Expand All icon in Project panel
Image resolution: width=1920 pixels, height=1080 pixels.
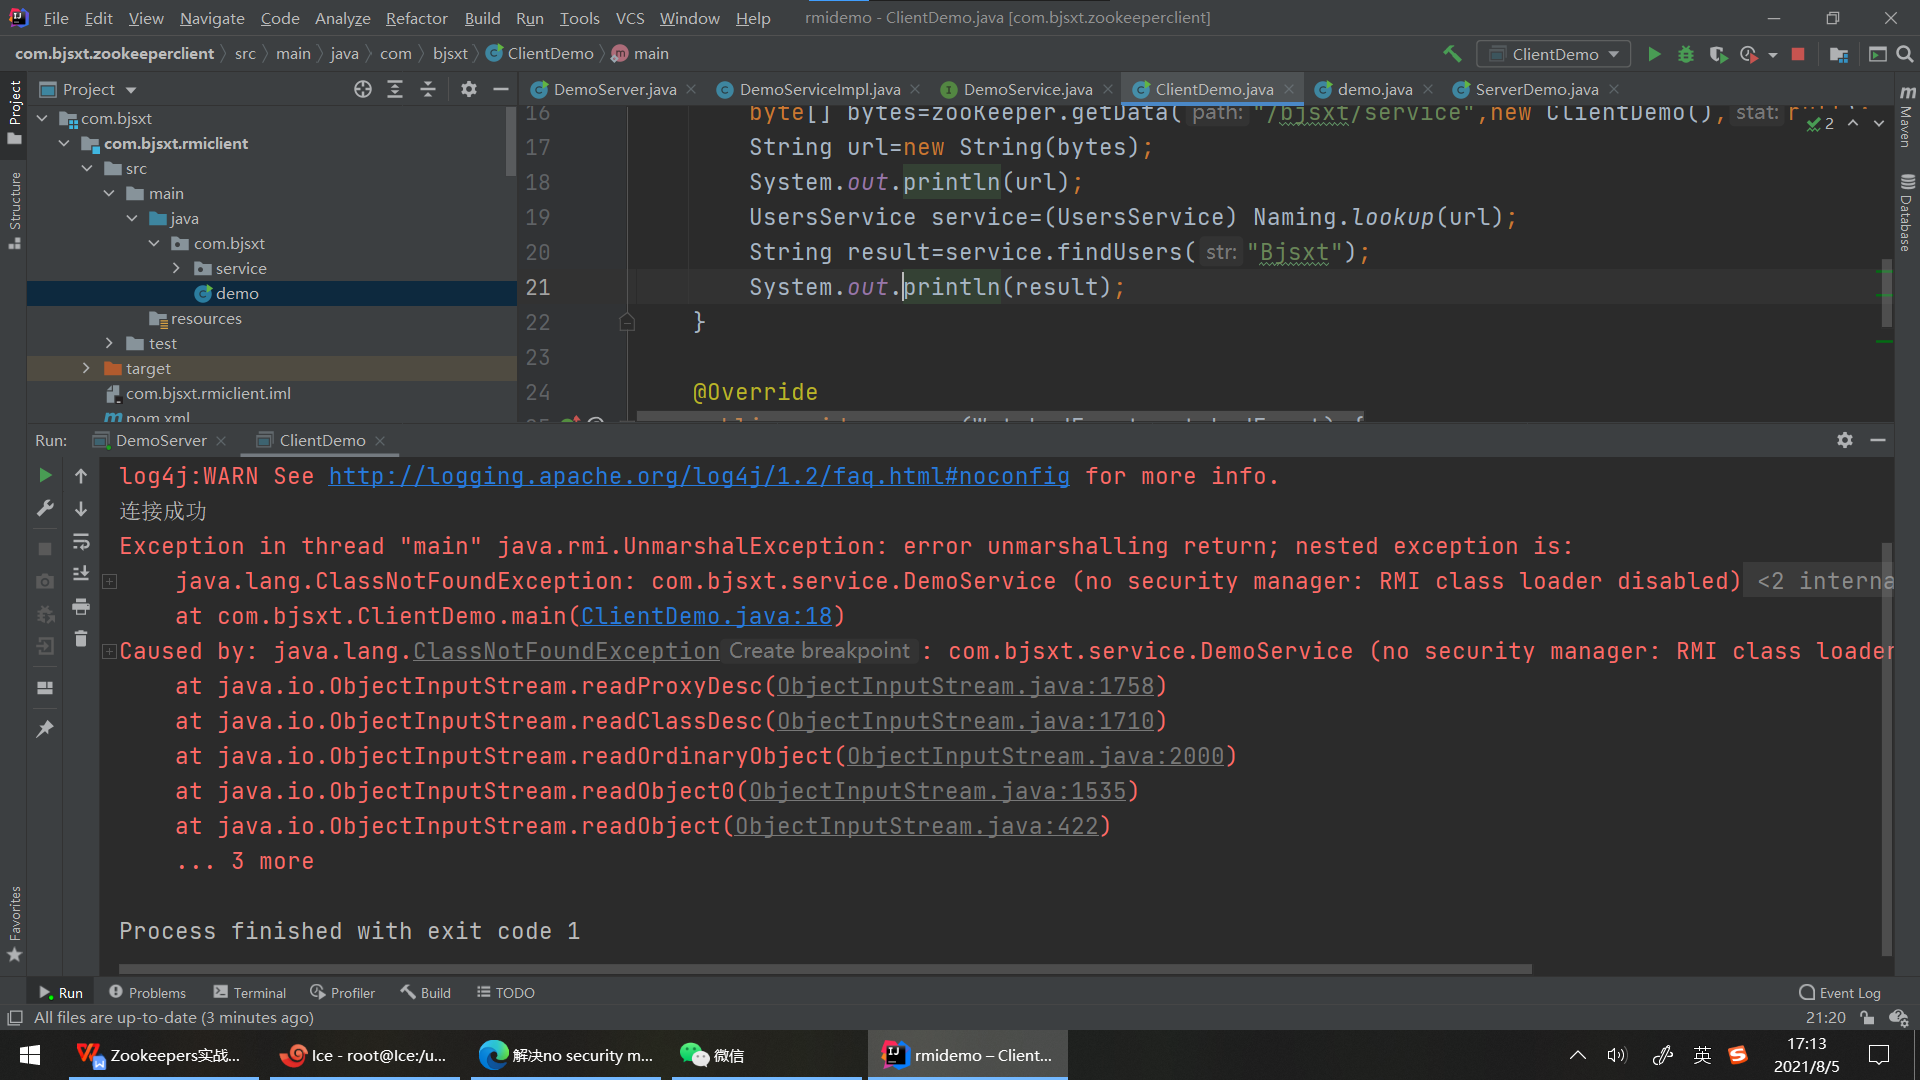click(395, 89)
